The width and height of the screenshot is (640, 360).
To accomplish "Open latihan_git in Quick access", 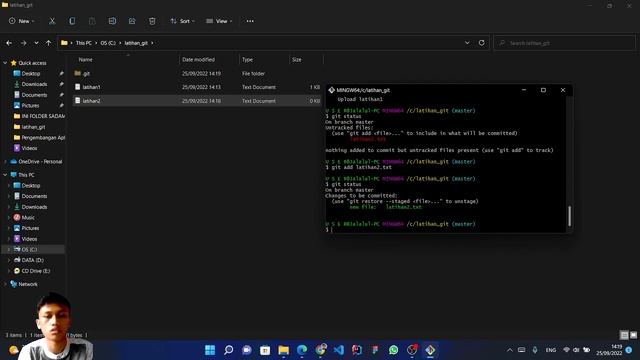I will tap(33, 127).
